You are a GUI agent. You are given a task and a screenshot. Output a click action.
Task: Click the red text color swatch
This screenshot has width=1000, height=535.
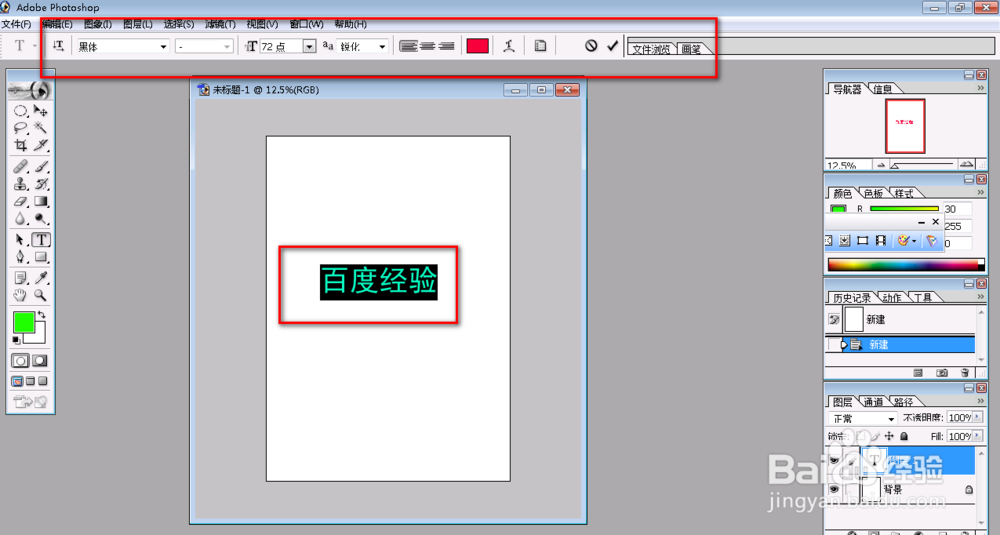click(x=478, y=46)
